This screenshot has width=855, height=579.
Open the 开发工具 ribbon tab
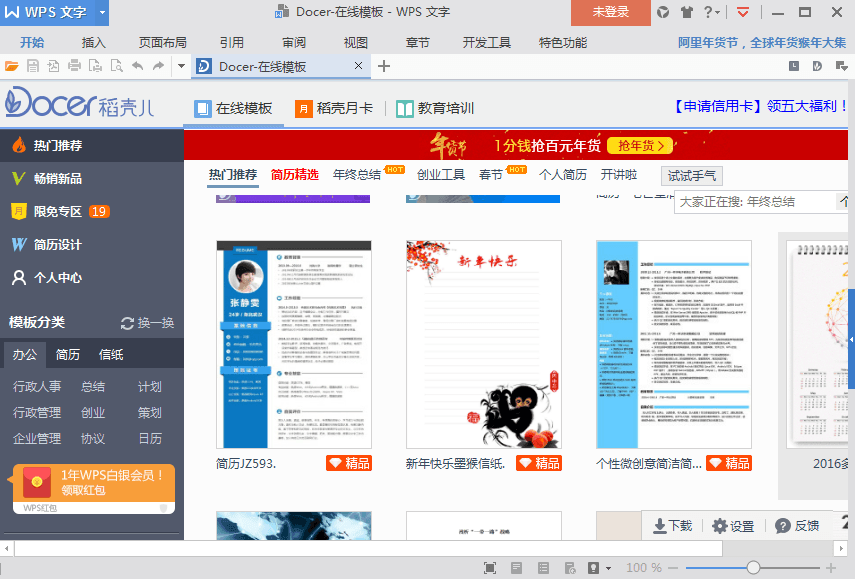486,43
